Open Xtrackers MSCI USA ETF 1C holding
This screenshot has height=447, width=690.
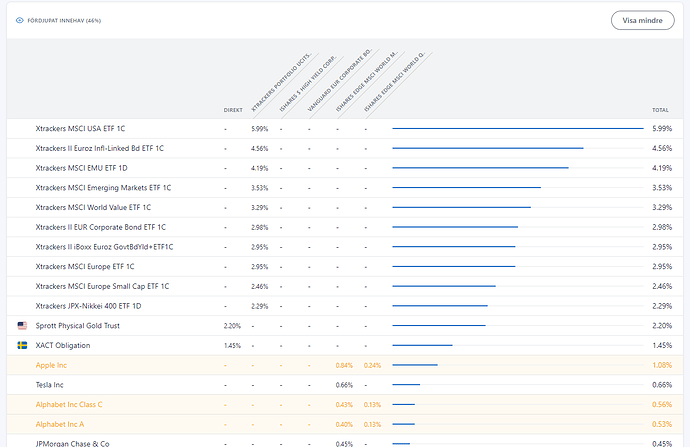click(80, 128)
